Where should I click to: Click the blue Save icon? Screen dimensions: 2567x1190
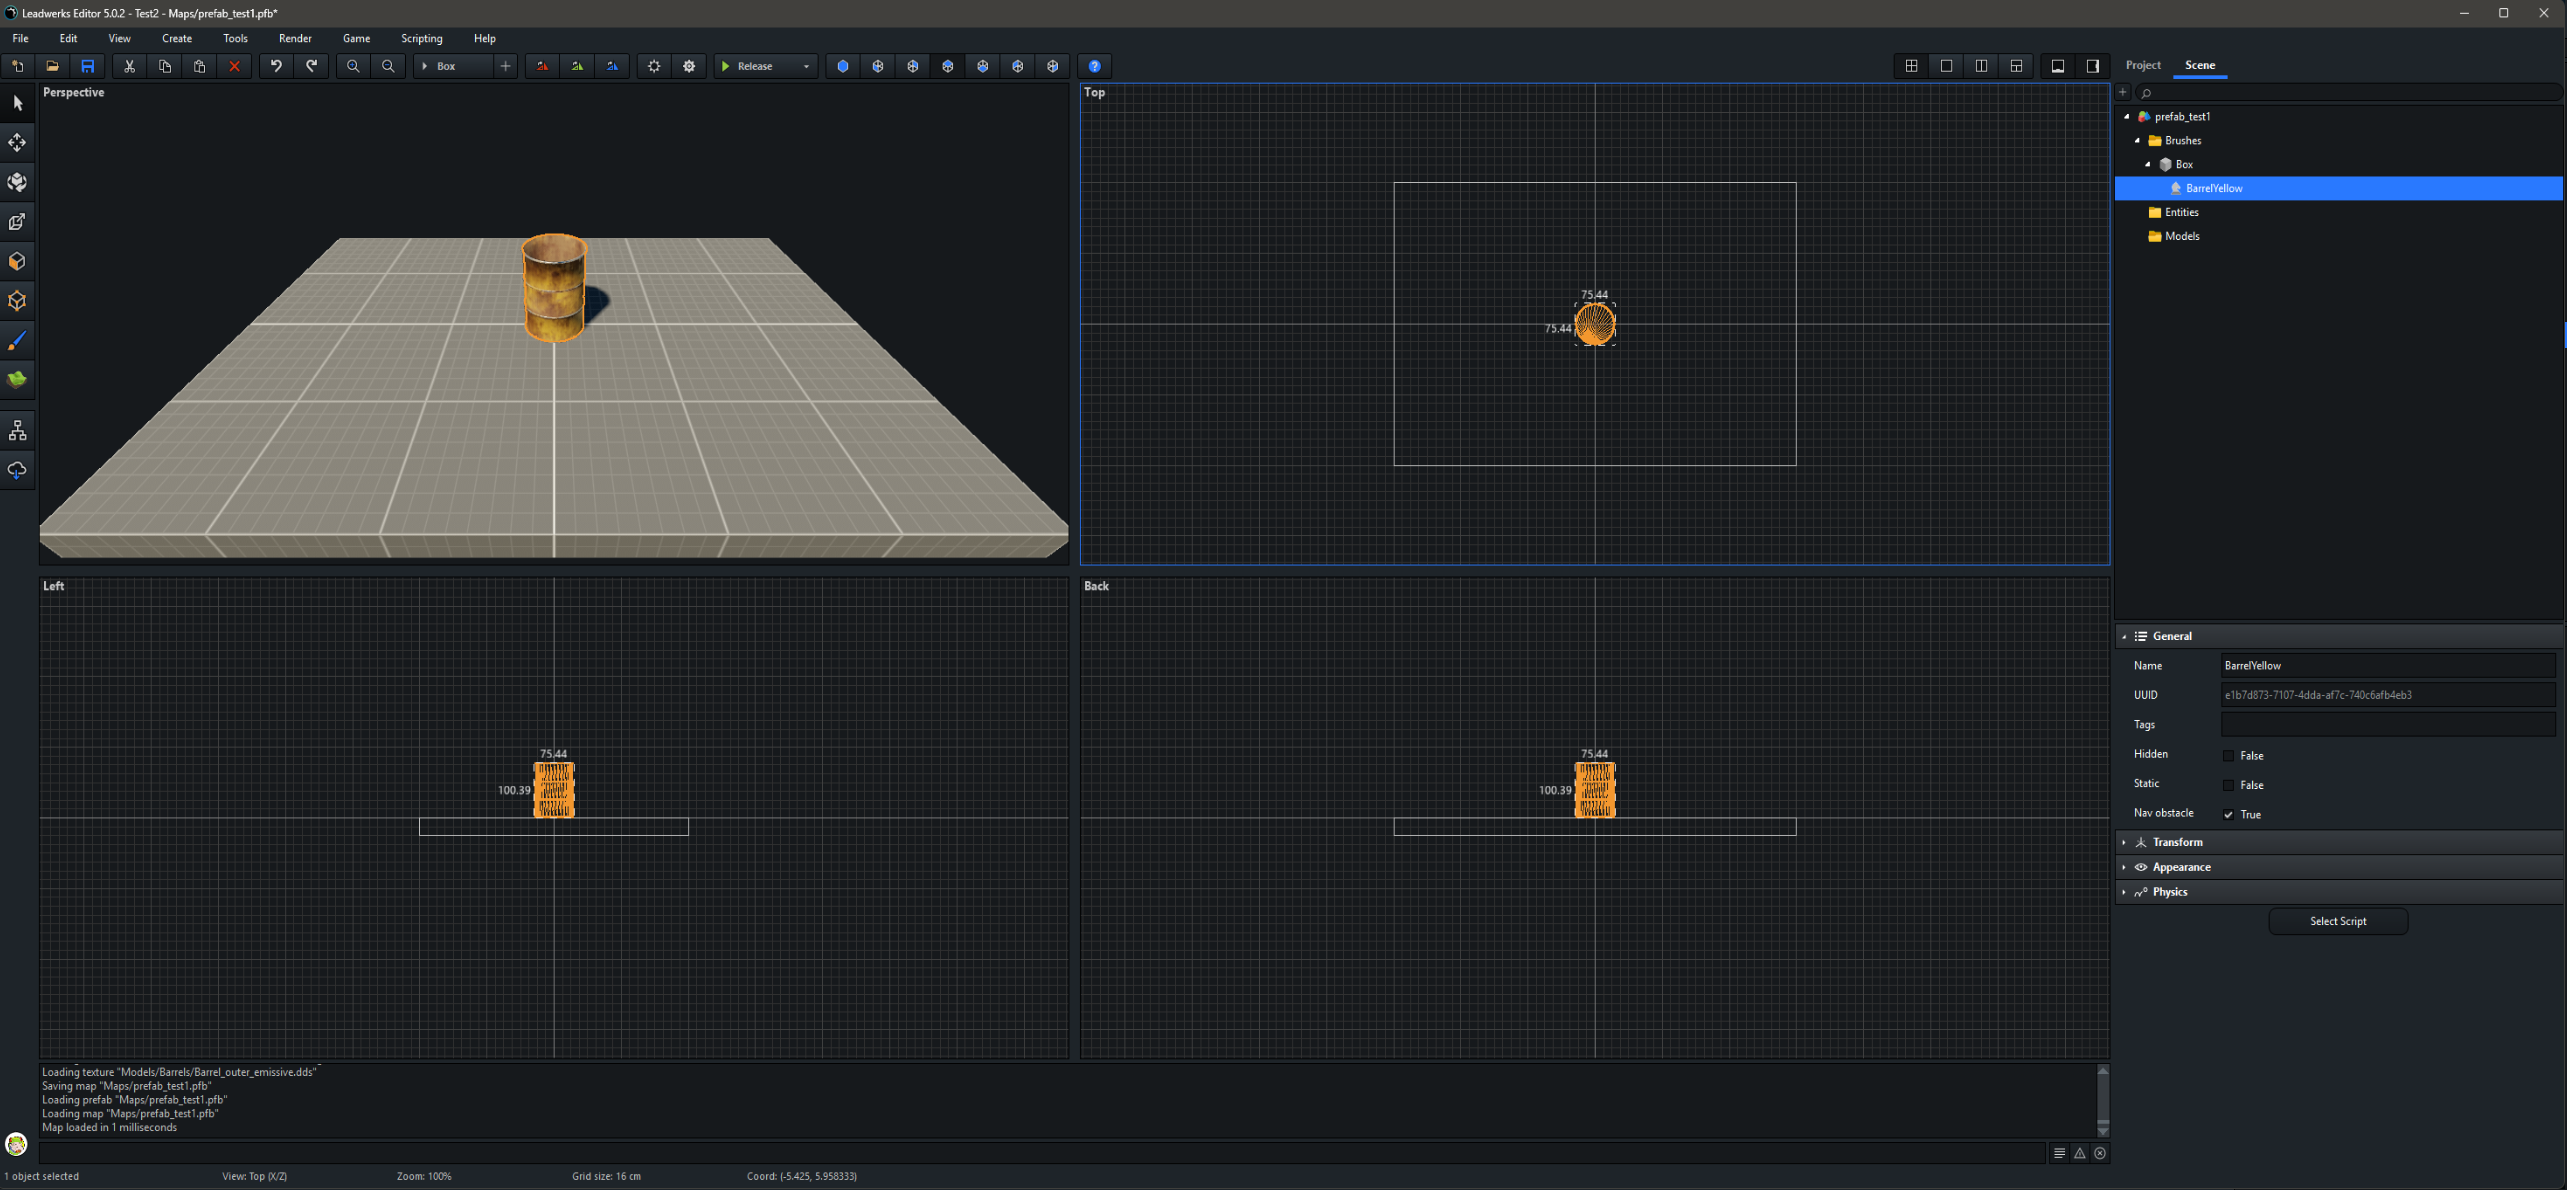tap(88, 66)
